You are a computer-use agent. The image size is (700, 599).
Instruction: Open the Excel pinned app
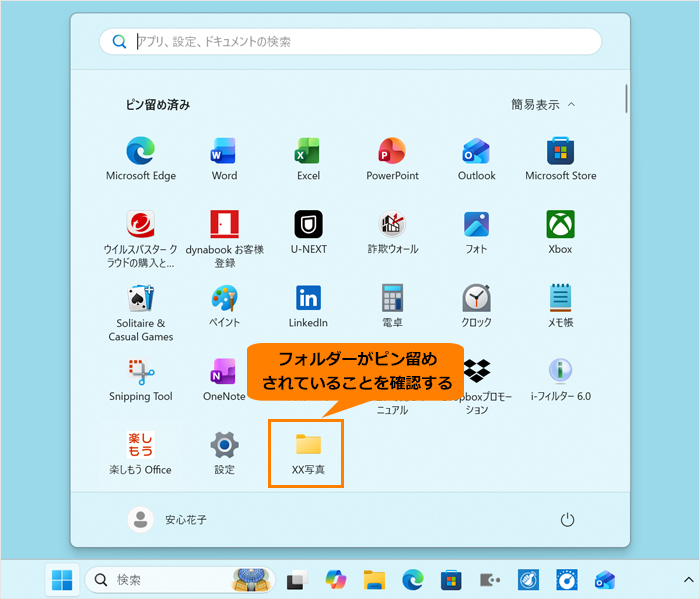click(x=308, y=159)
